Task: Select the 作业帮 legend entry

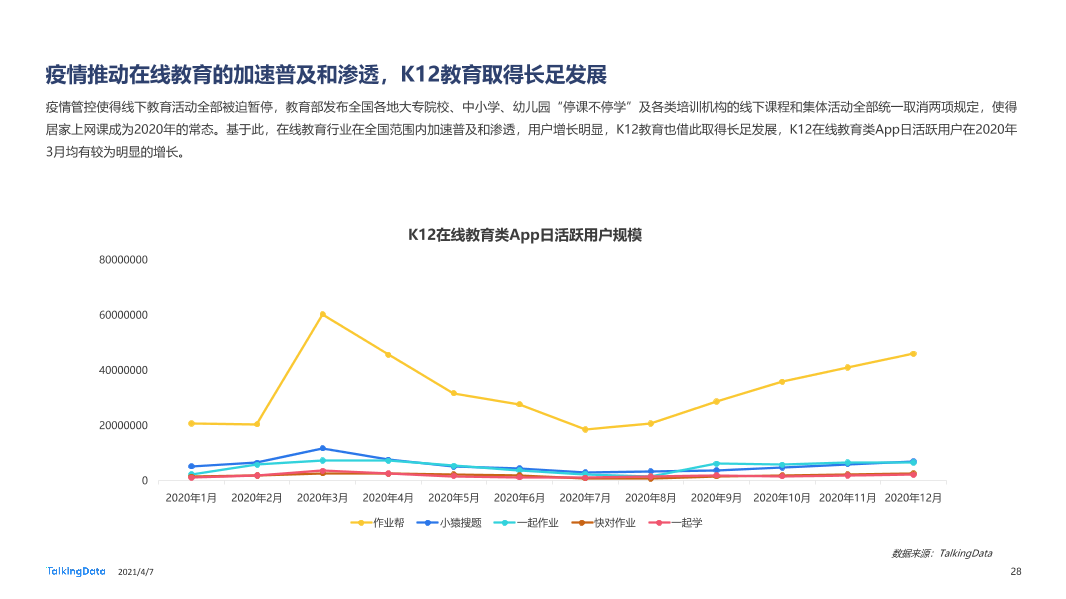Action: coord(377,523)
